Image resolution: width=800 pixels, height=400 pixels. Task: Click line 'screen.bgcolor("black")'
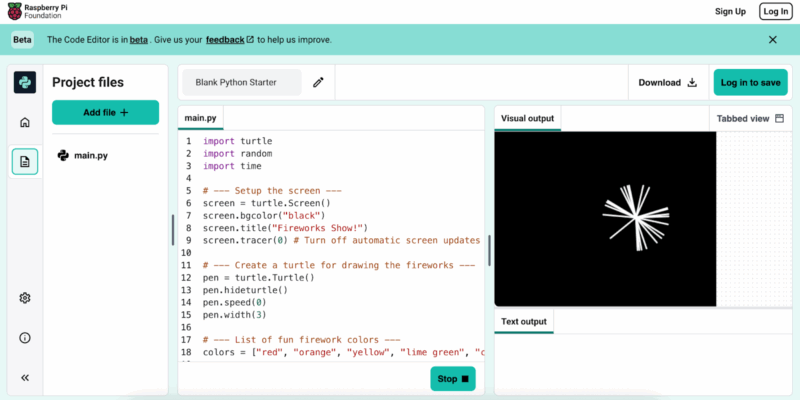click(x=264, y=215)
